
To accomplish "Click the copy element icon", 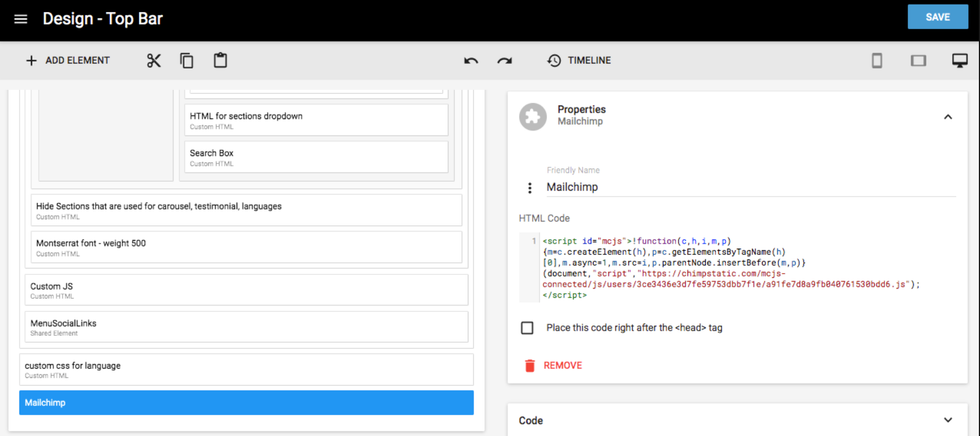I will 187,61.
